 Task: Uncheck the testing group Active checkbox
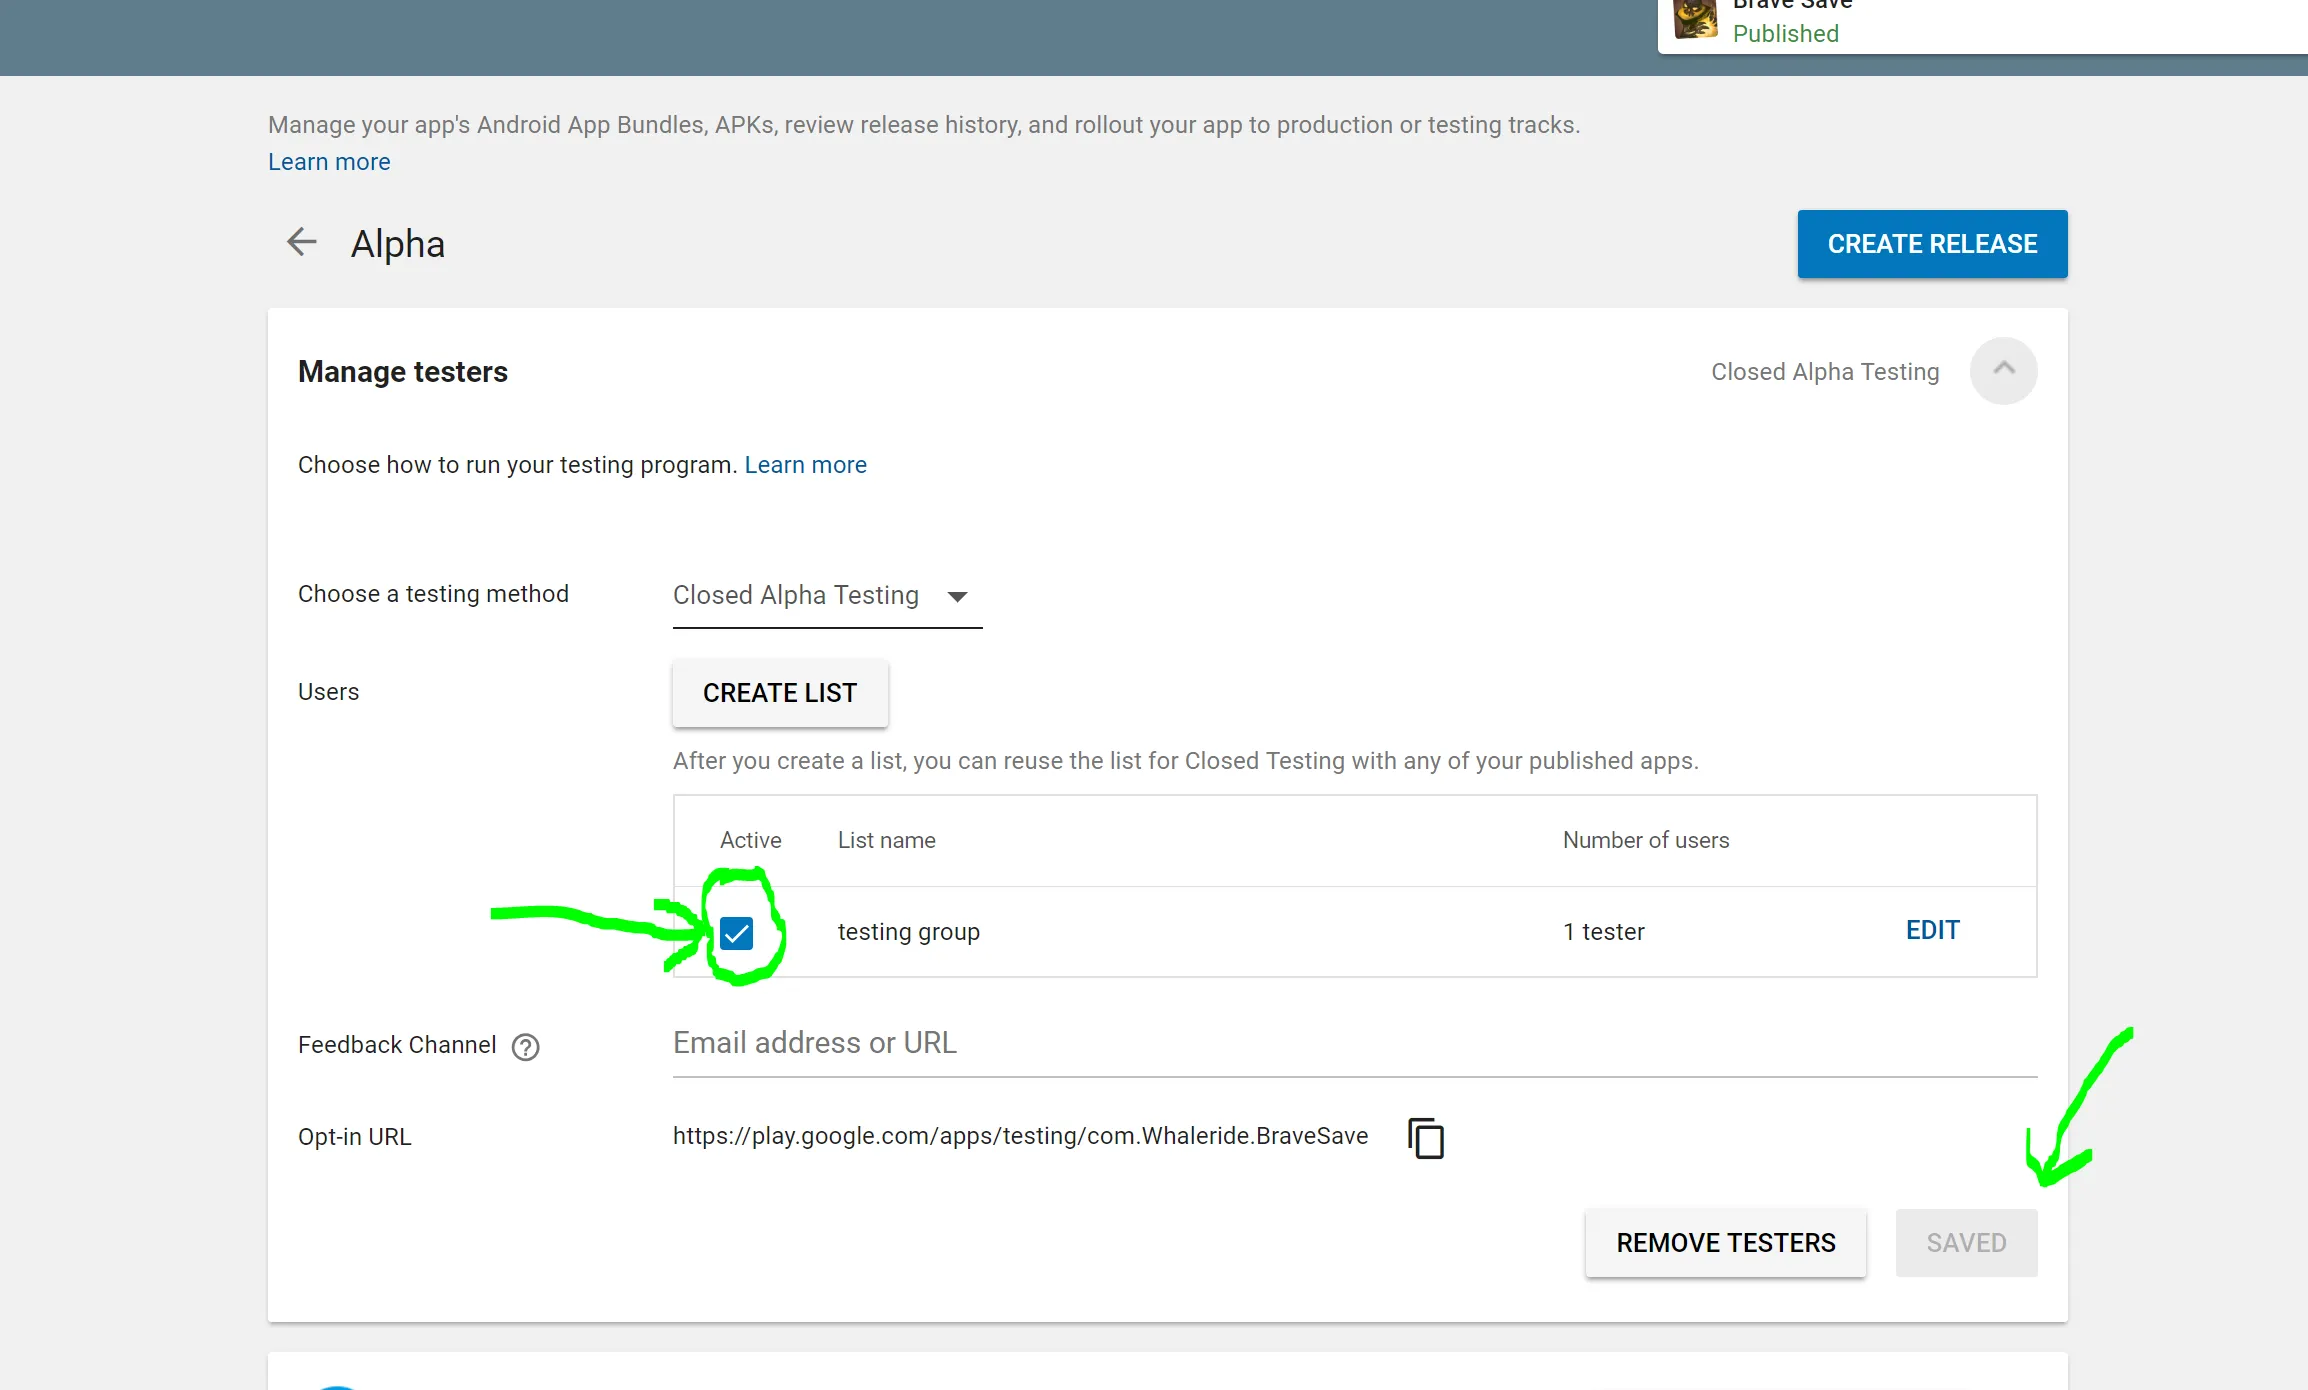click(x=737, y=933)
